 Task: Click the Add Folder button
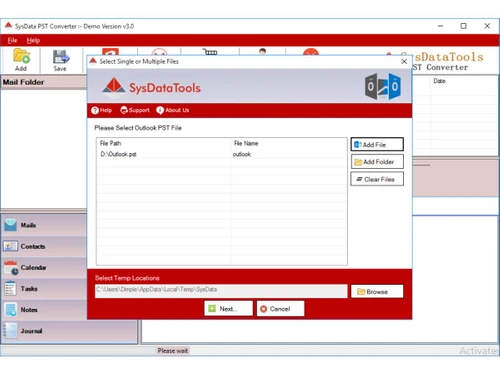377,162
